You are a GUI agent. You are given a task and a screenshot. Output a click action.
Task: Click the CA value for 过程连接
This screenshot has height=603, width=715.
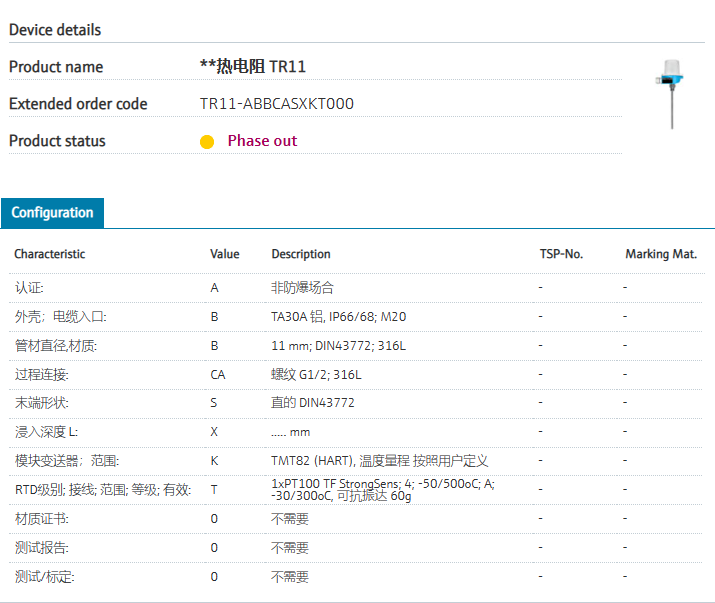[217, 375]
